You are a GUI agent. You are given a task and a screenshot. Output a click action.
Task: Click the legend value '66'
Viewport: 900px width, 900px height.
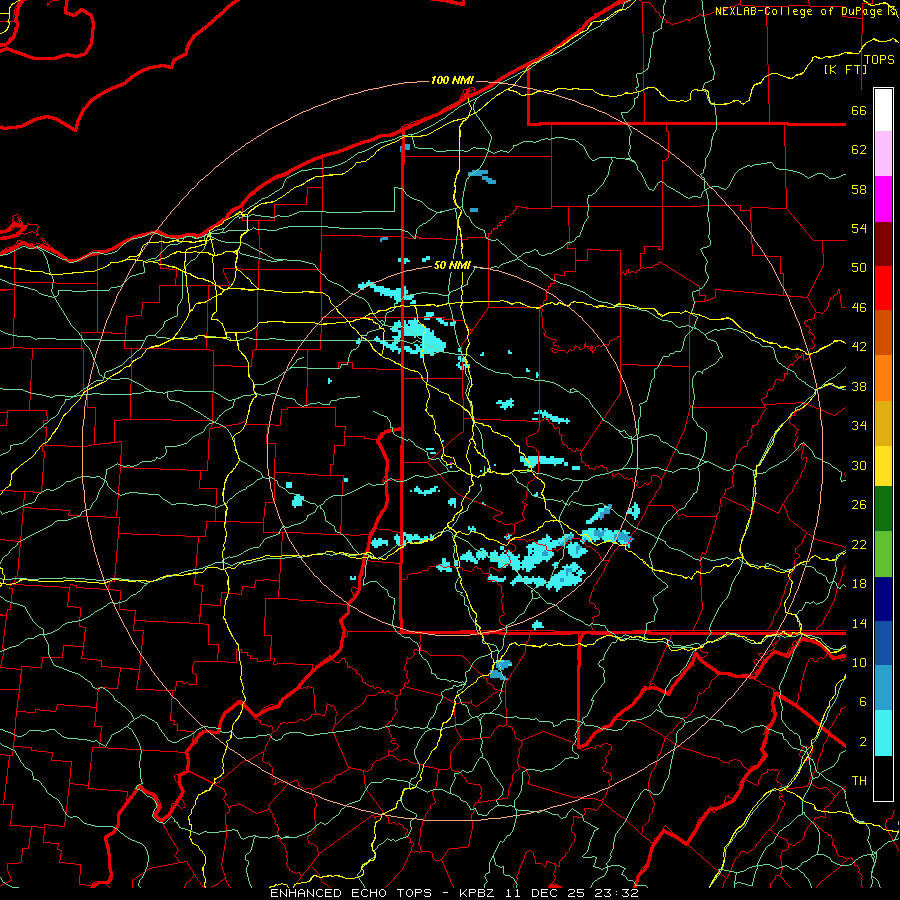tap(859, 110)
